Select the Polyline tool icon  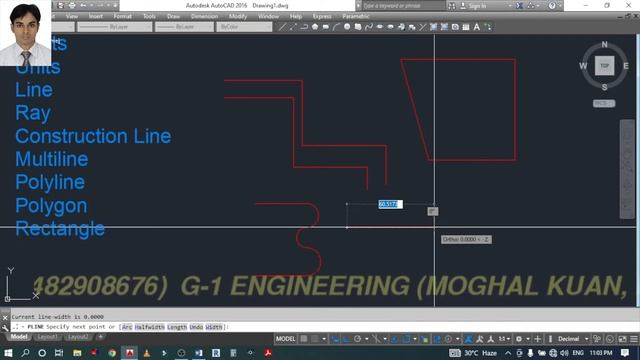coord(304,27)
